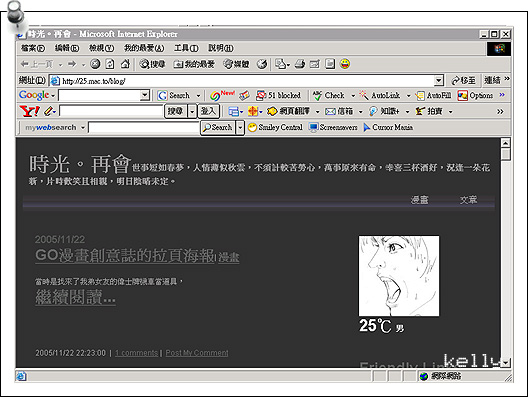Screen dimensions: 528x397
Task: Click the mywebsearch input field
Action: click(x=144, y=128)
